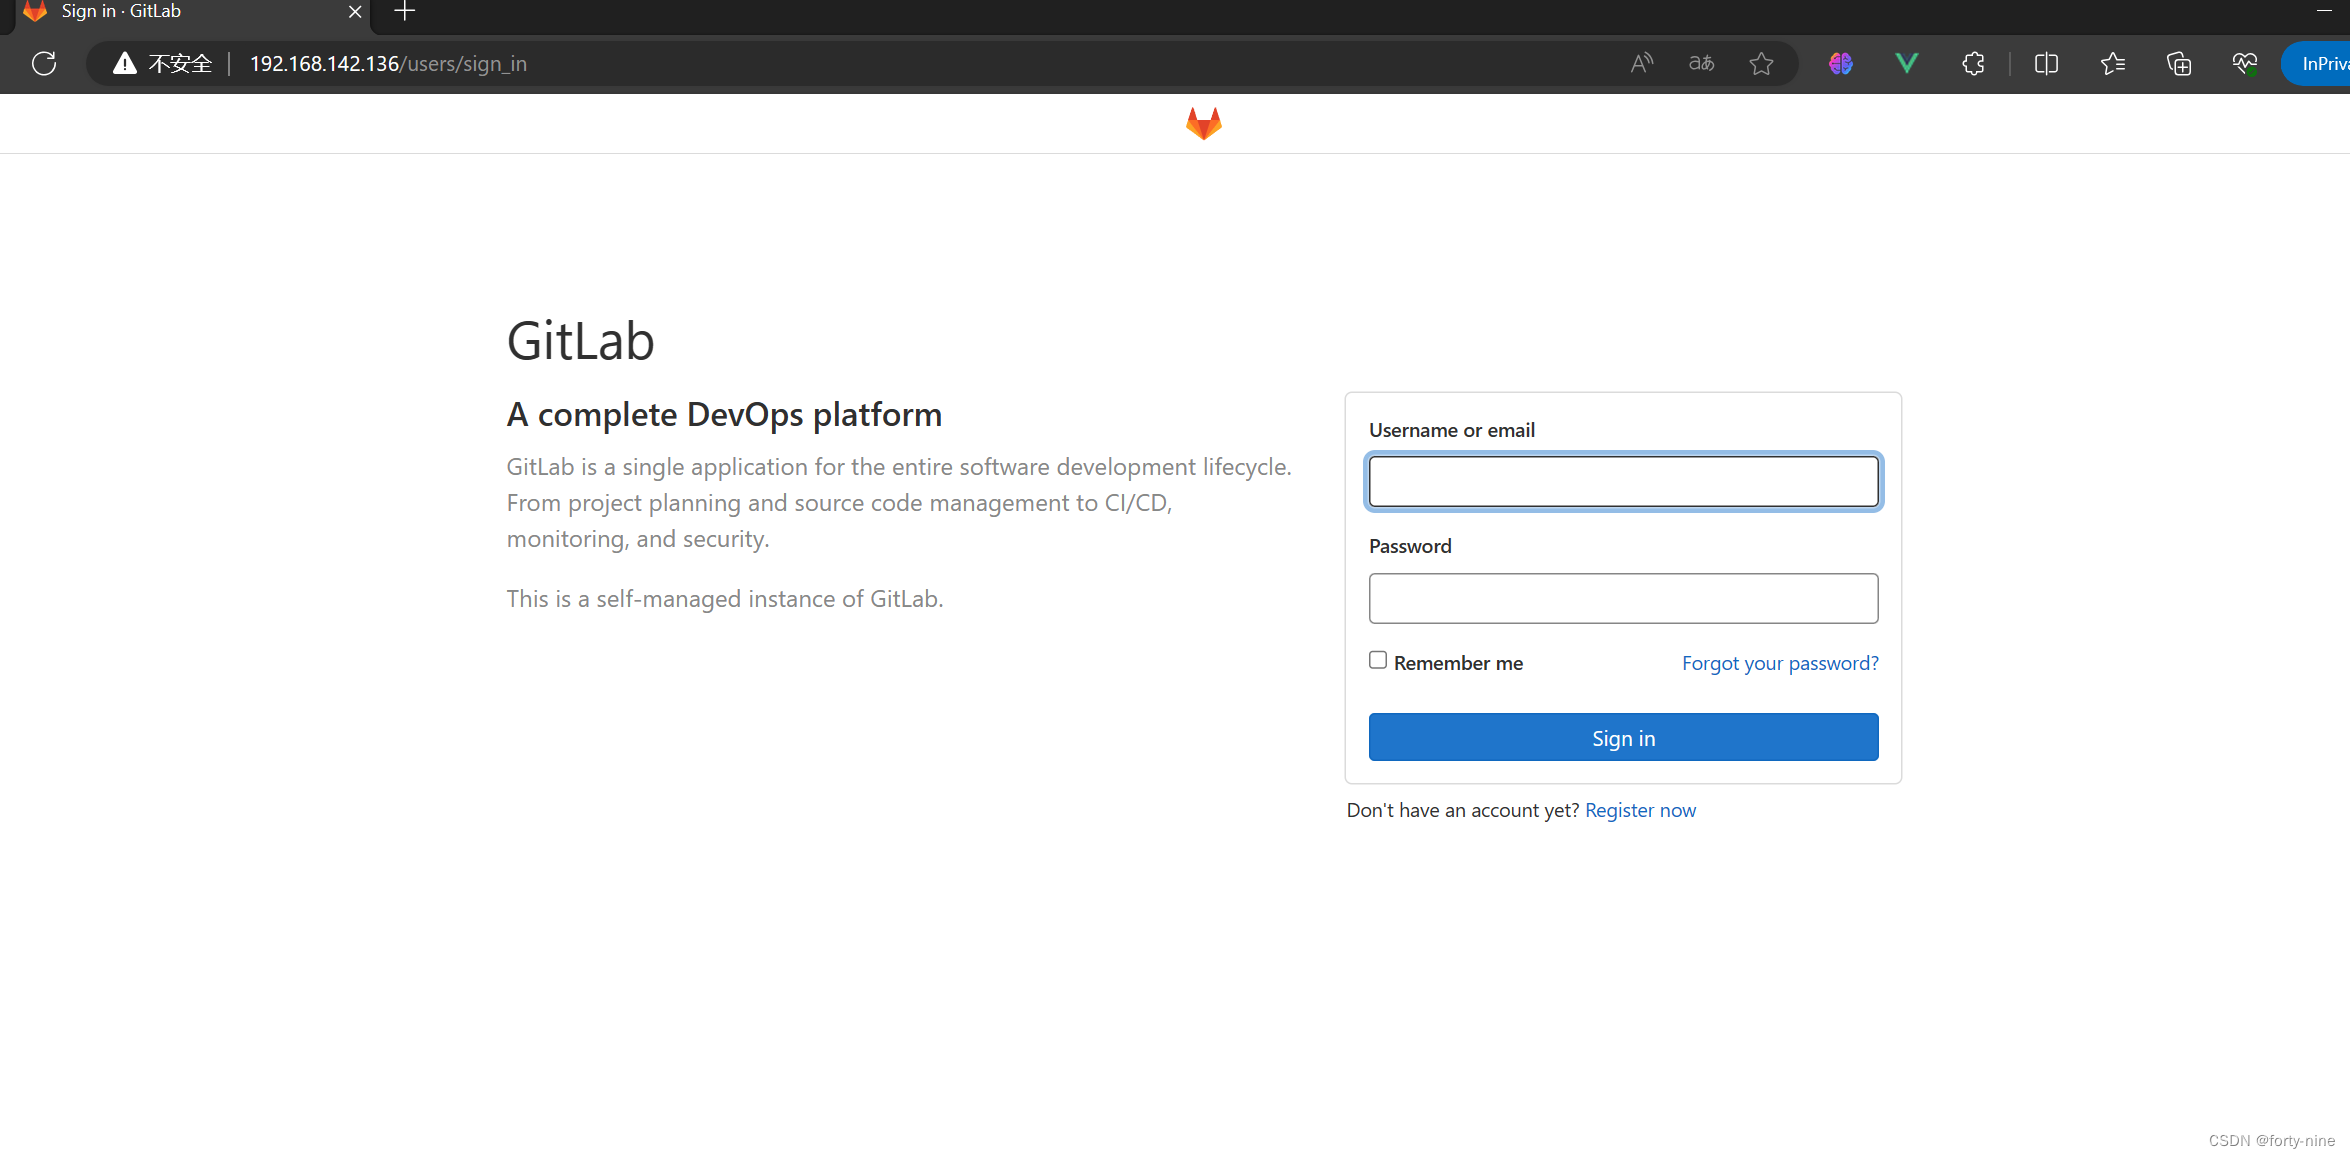Click the 'Remember me' label text

[1458, 663]
